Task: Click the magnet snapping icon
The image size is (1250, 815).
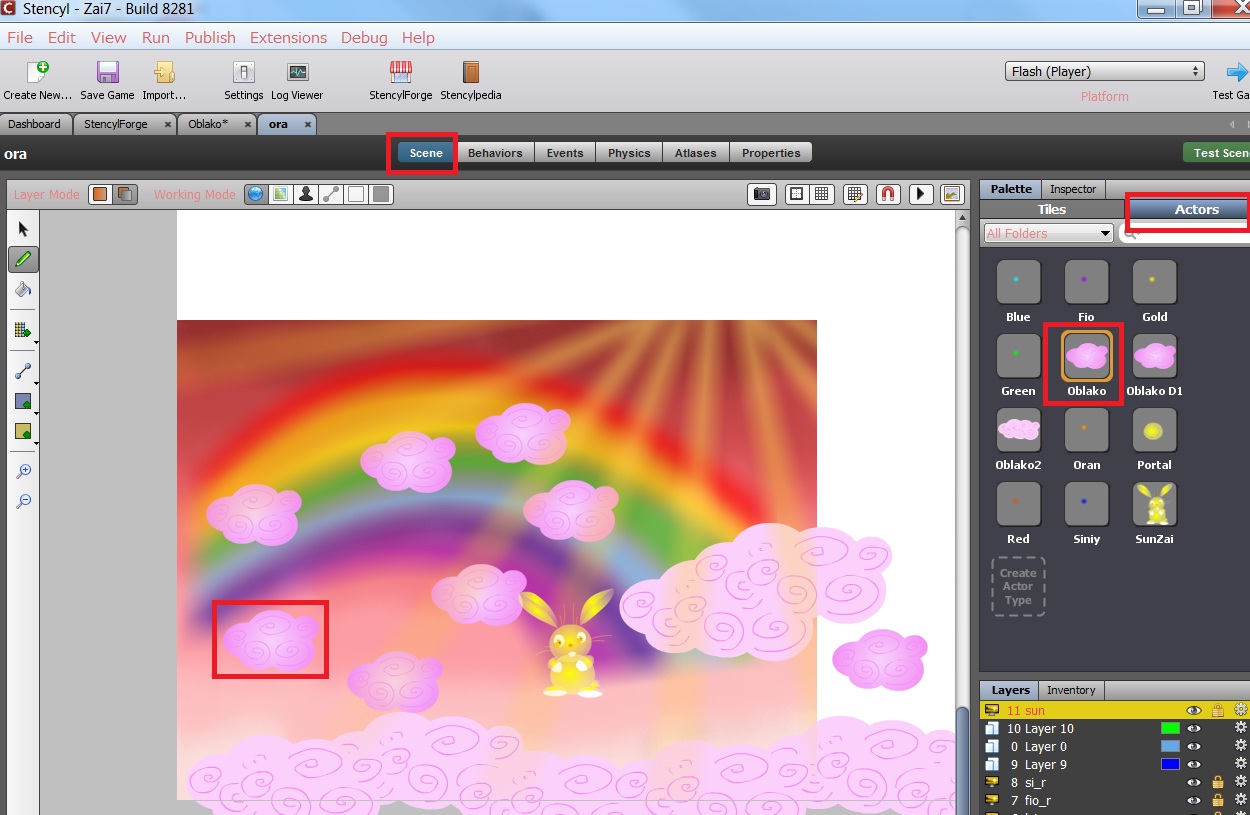Action: click(887, 194)
